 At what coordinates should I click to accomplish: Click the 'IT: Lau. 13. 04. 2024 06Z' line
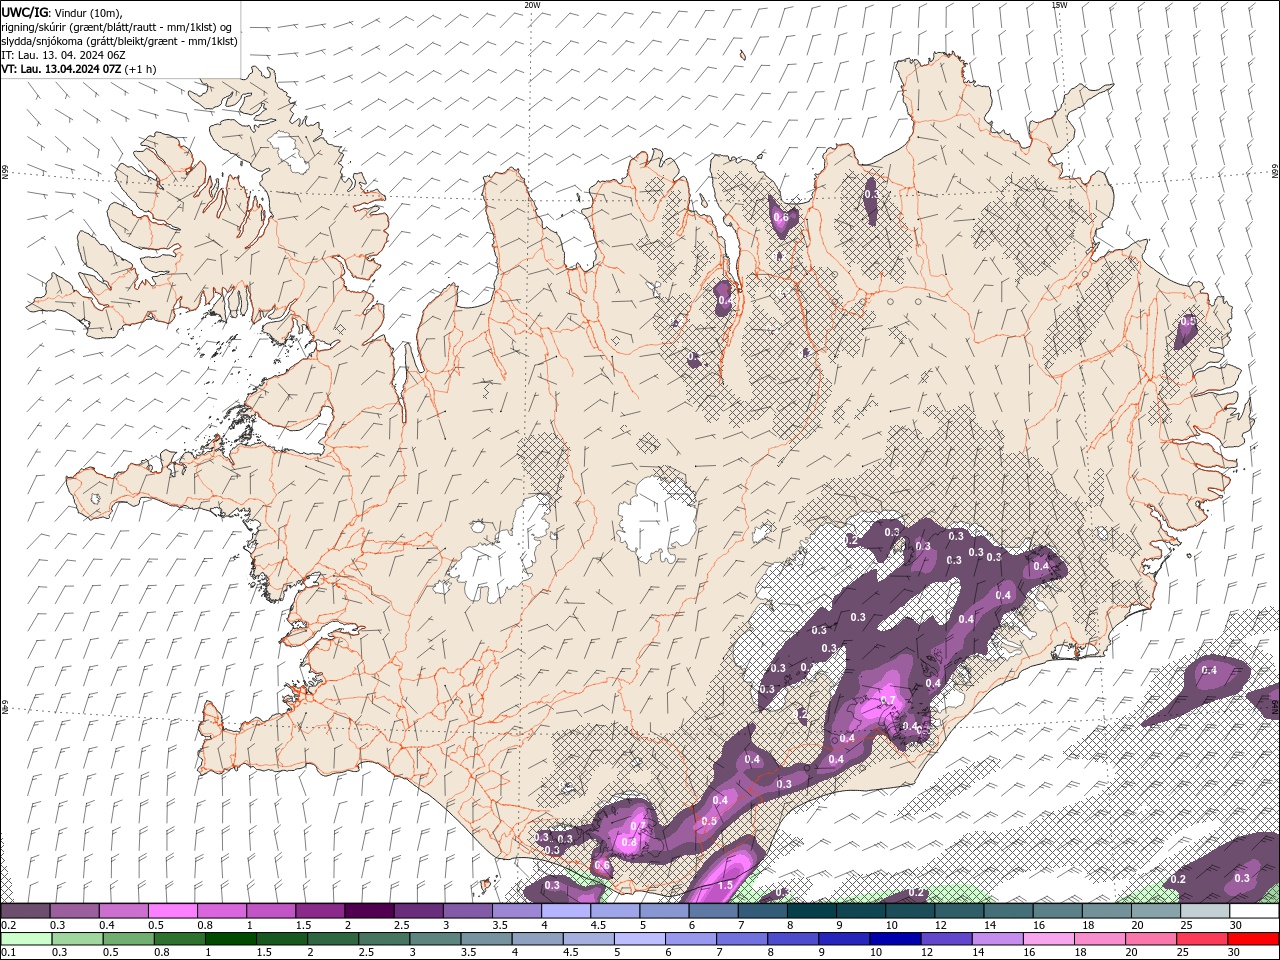click(63, 55)
